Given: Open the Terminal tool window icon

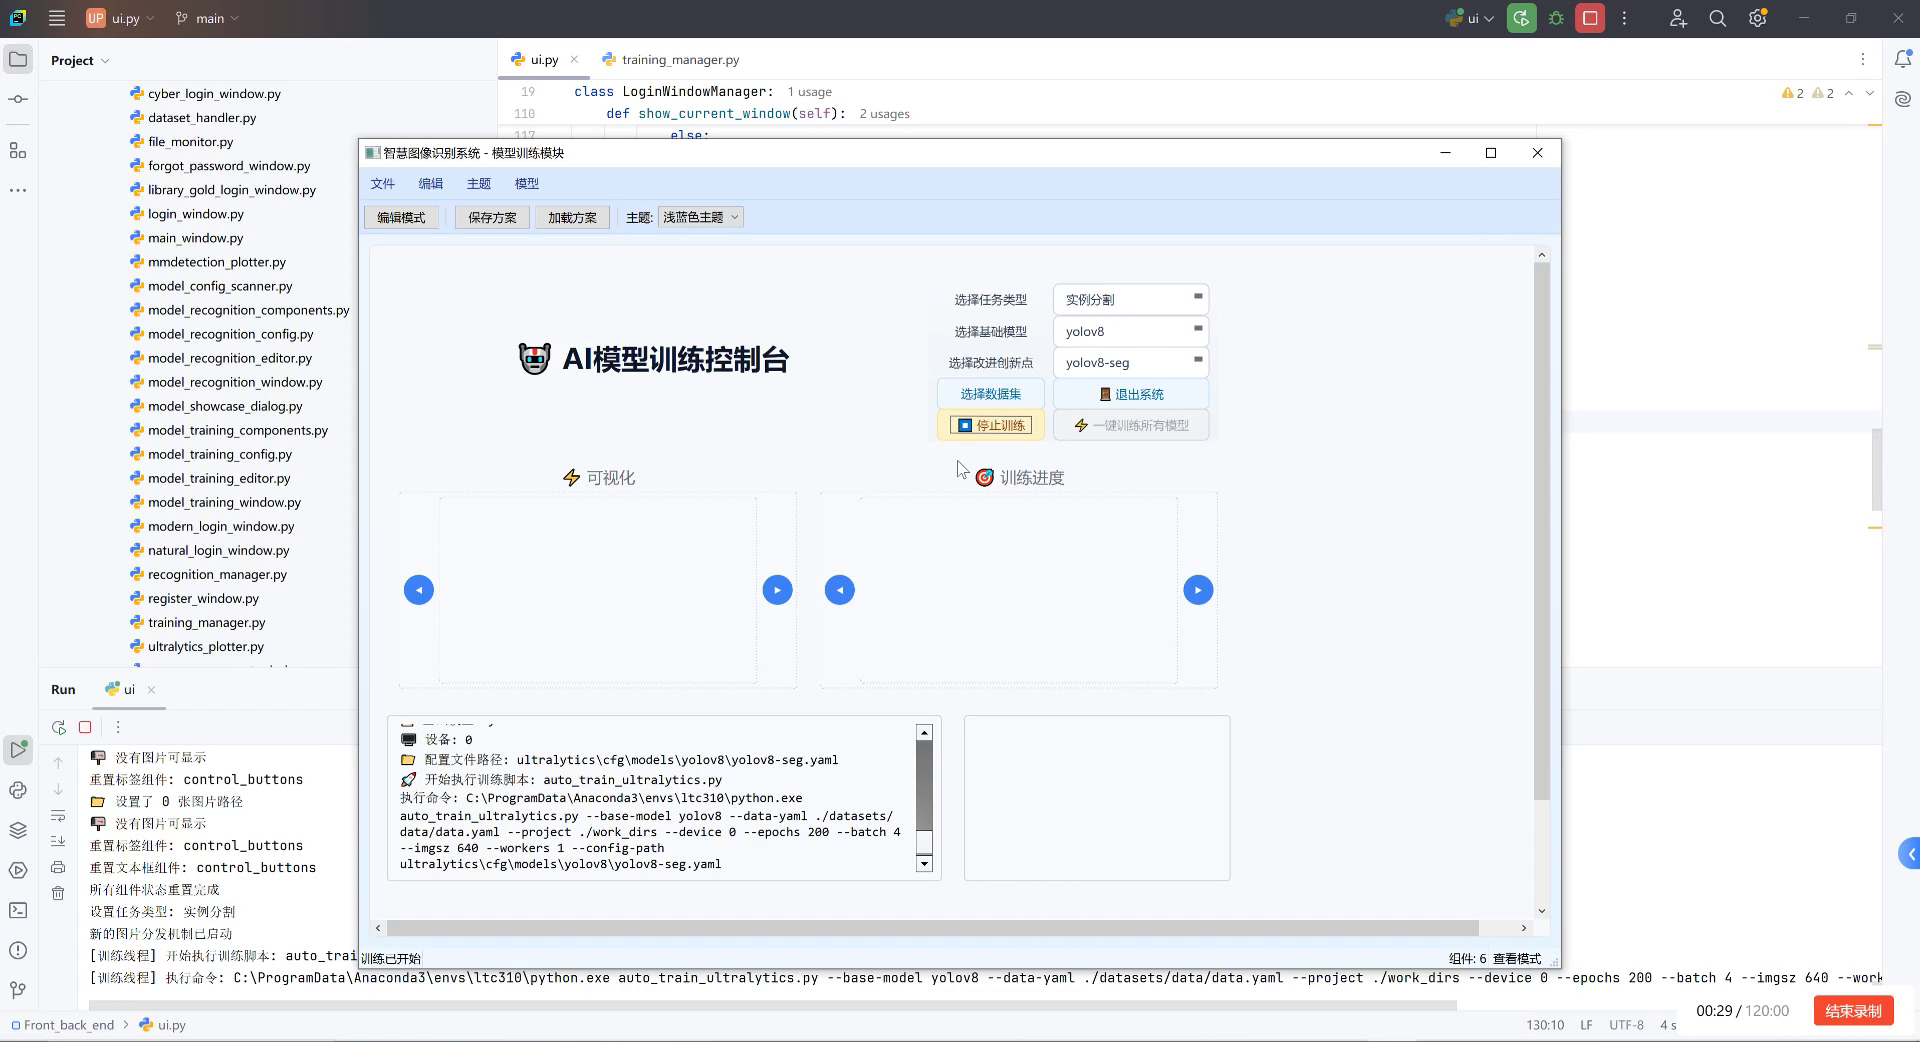Looking at the screenshot, I should (18, 910).
